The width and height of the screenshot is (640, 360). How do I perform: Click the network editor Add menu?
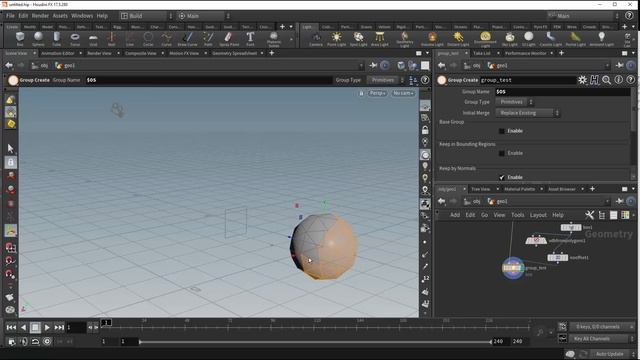point(455,215)
